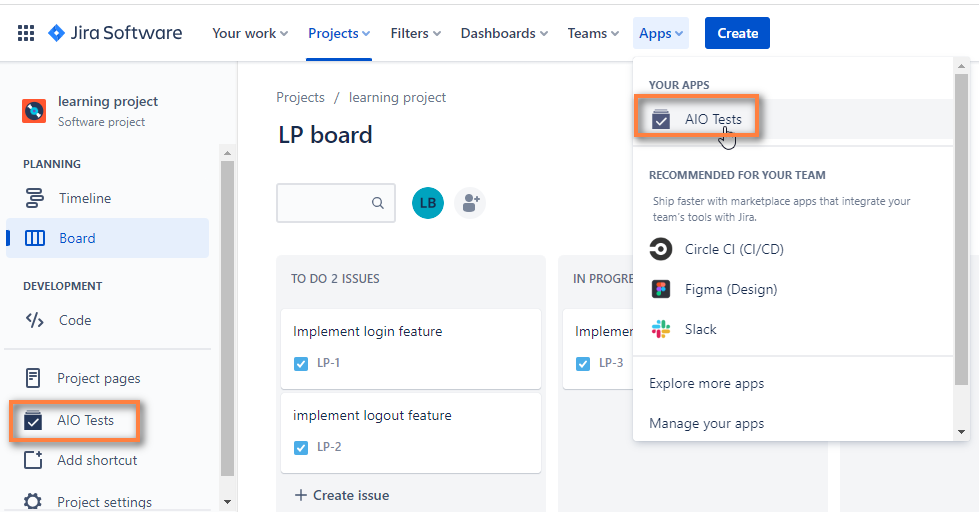The image size is (979, 512).
Task: Filter by LB user avatar
Action: (x=428, y=203)
